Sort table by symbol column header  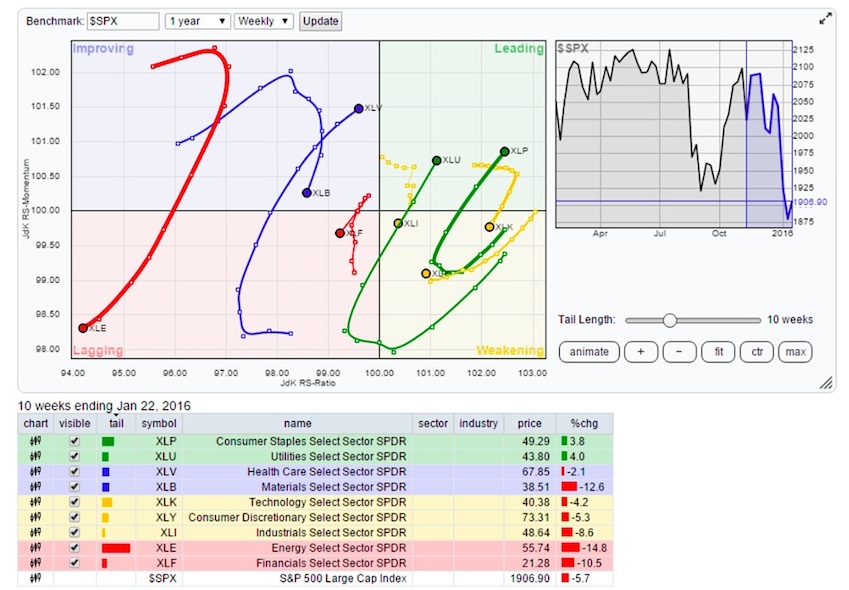click(159, 423)
